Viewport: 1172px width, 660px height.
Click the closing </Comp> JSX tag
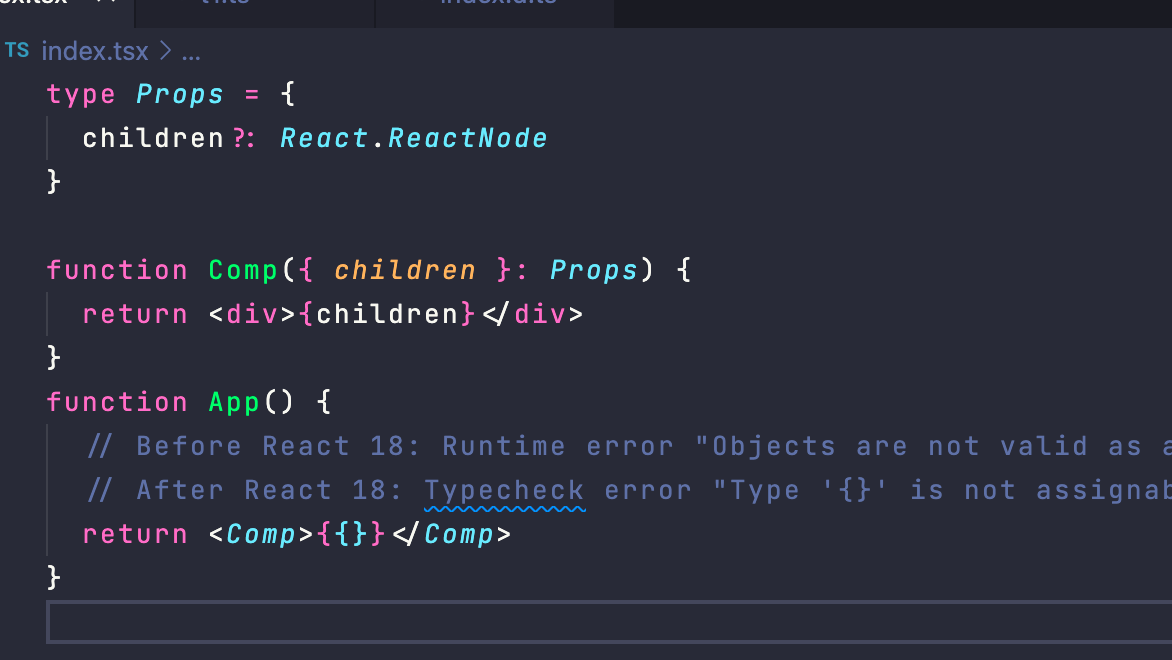(x=452, y=534)
